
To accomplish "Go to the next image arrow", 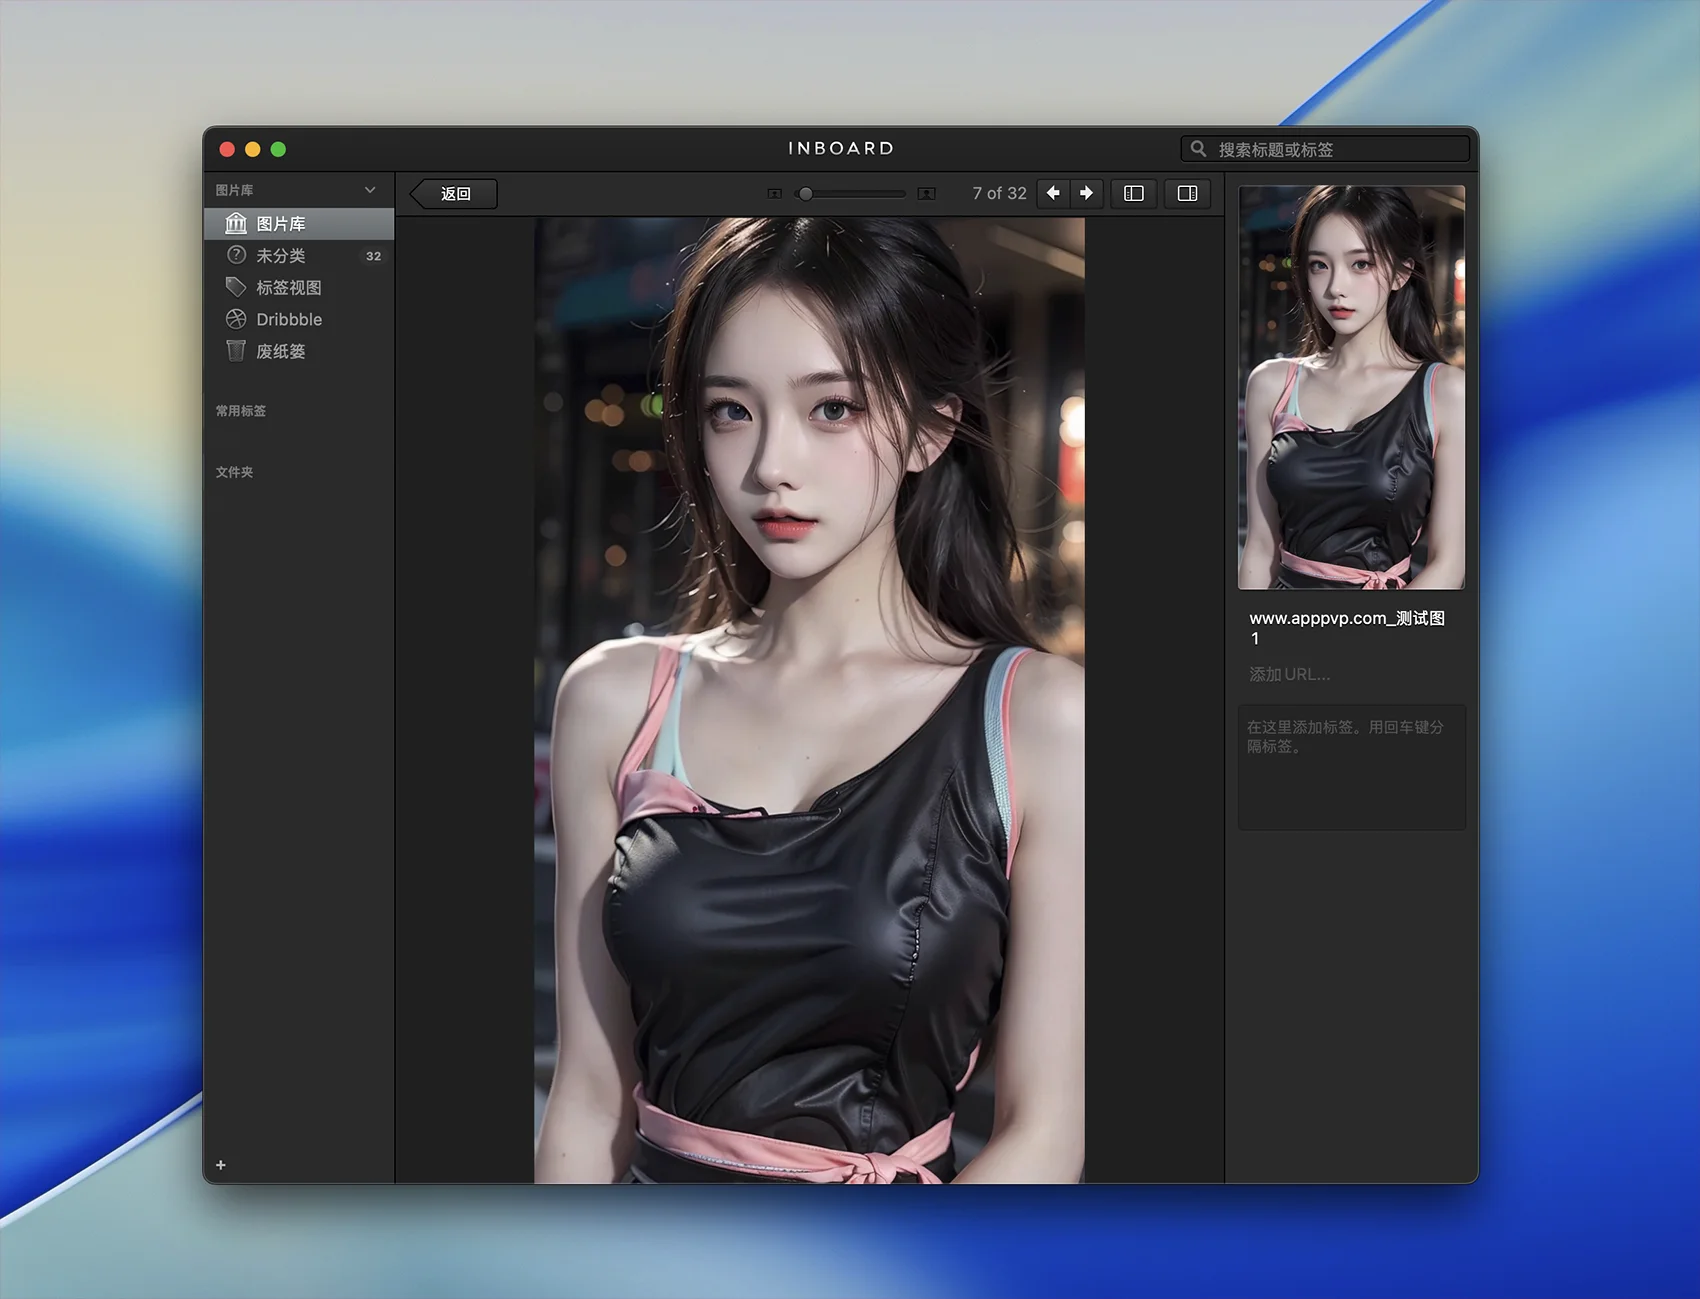I will [1087, 193].
